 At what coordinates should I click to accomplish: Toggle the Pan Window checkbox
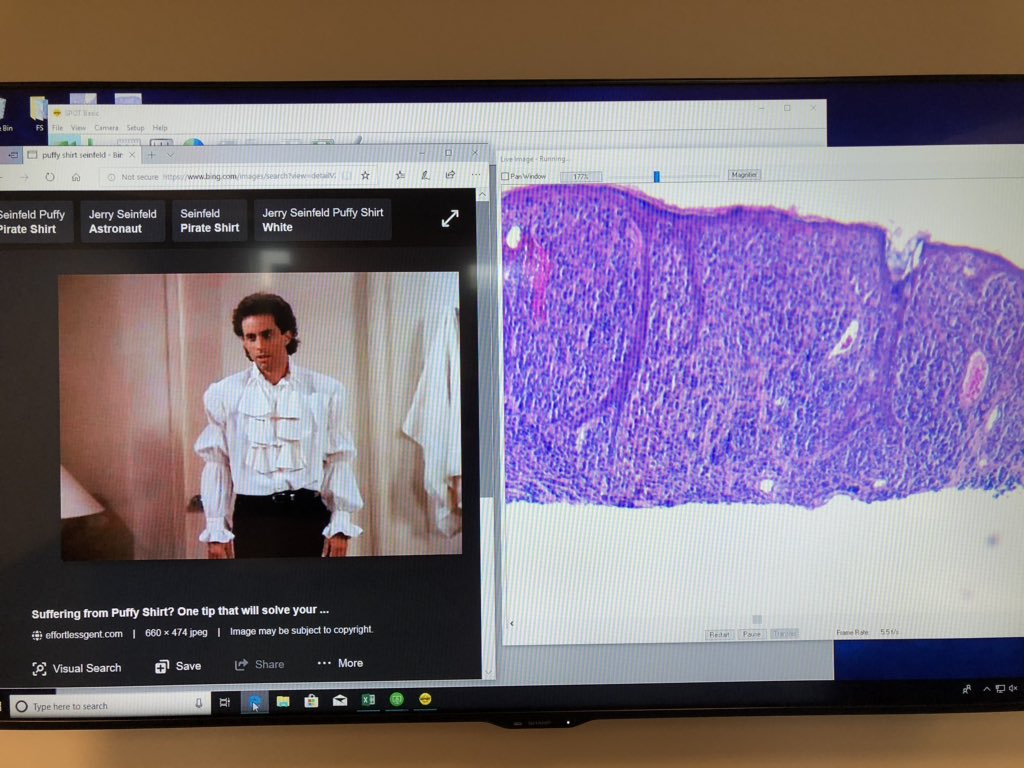pos(505,176)
